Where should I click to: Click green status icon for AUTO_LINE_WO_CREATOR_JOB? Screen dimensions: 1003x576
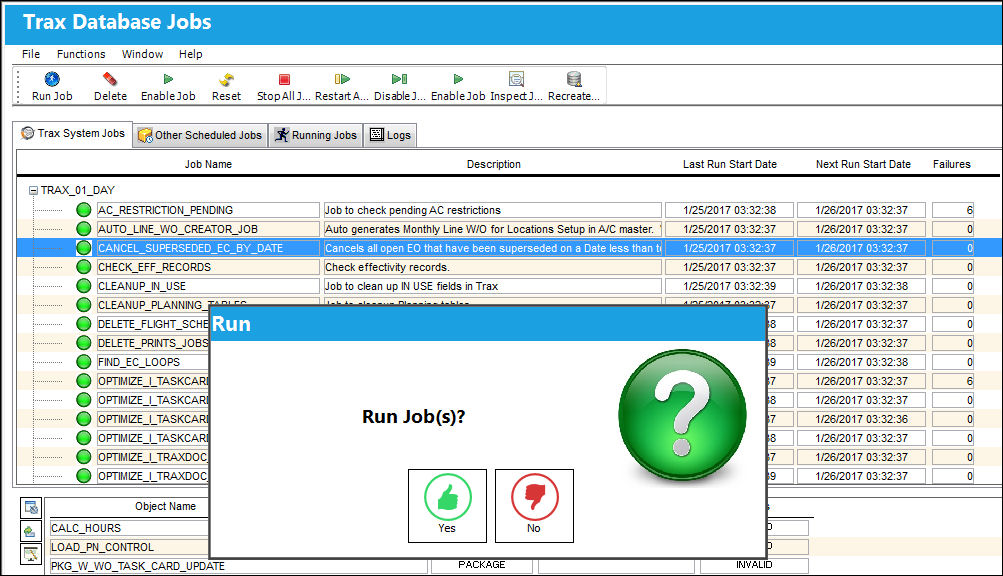pos(84,229)
